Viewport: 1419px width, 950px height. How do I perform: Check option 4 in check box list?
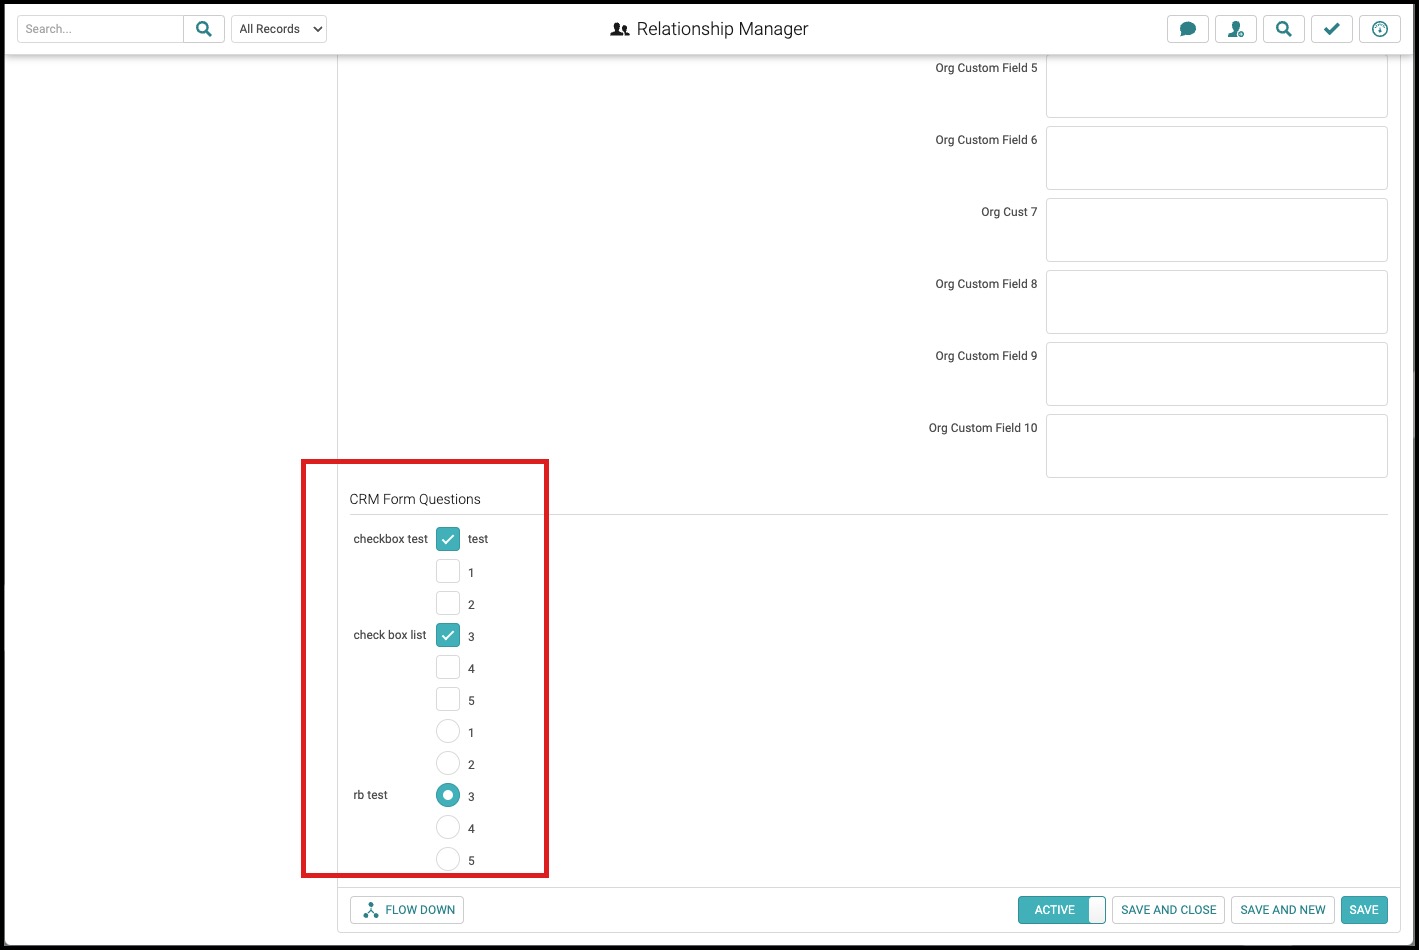448,667
